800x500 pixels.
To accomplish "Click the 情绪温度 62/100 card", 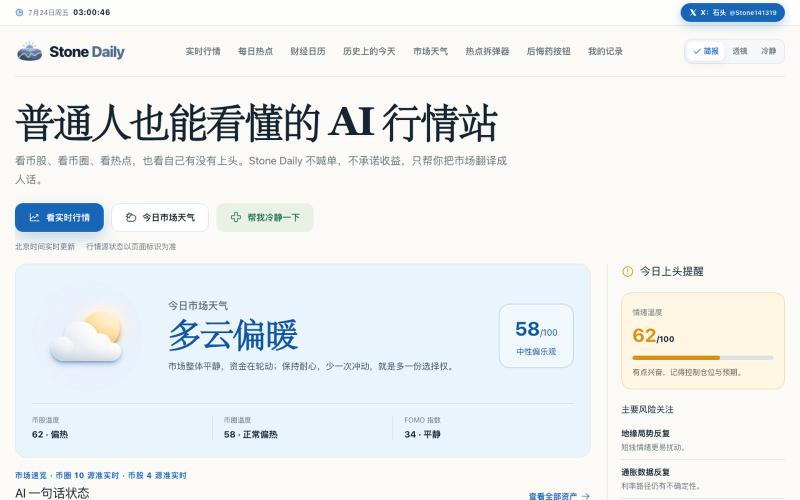I will [703, 341].
